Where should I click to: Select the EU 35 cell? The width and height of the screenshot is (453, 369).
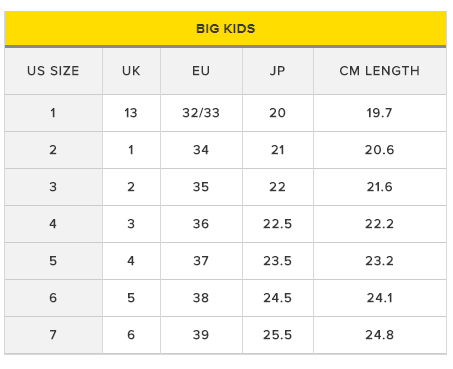point(201,187)
